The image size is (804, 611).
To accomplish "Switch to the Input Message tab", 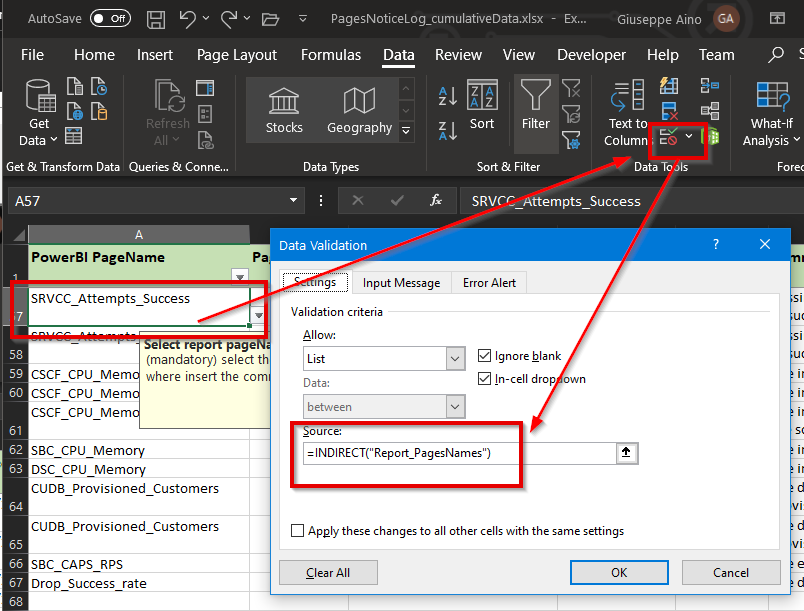I will coord(401,282).
